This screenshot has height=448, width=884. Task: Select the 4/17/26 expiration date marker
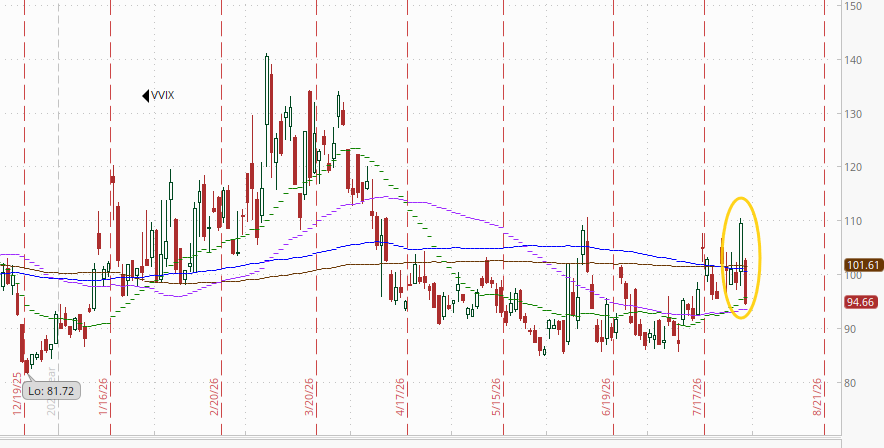[401, 397]
